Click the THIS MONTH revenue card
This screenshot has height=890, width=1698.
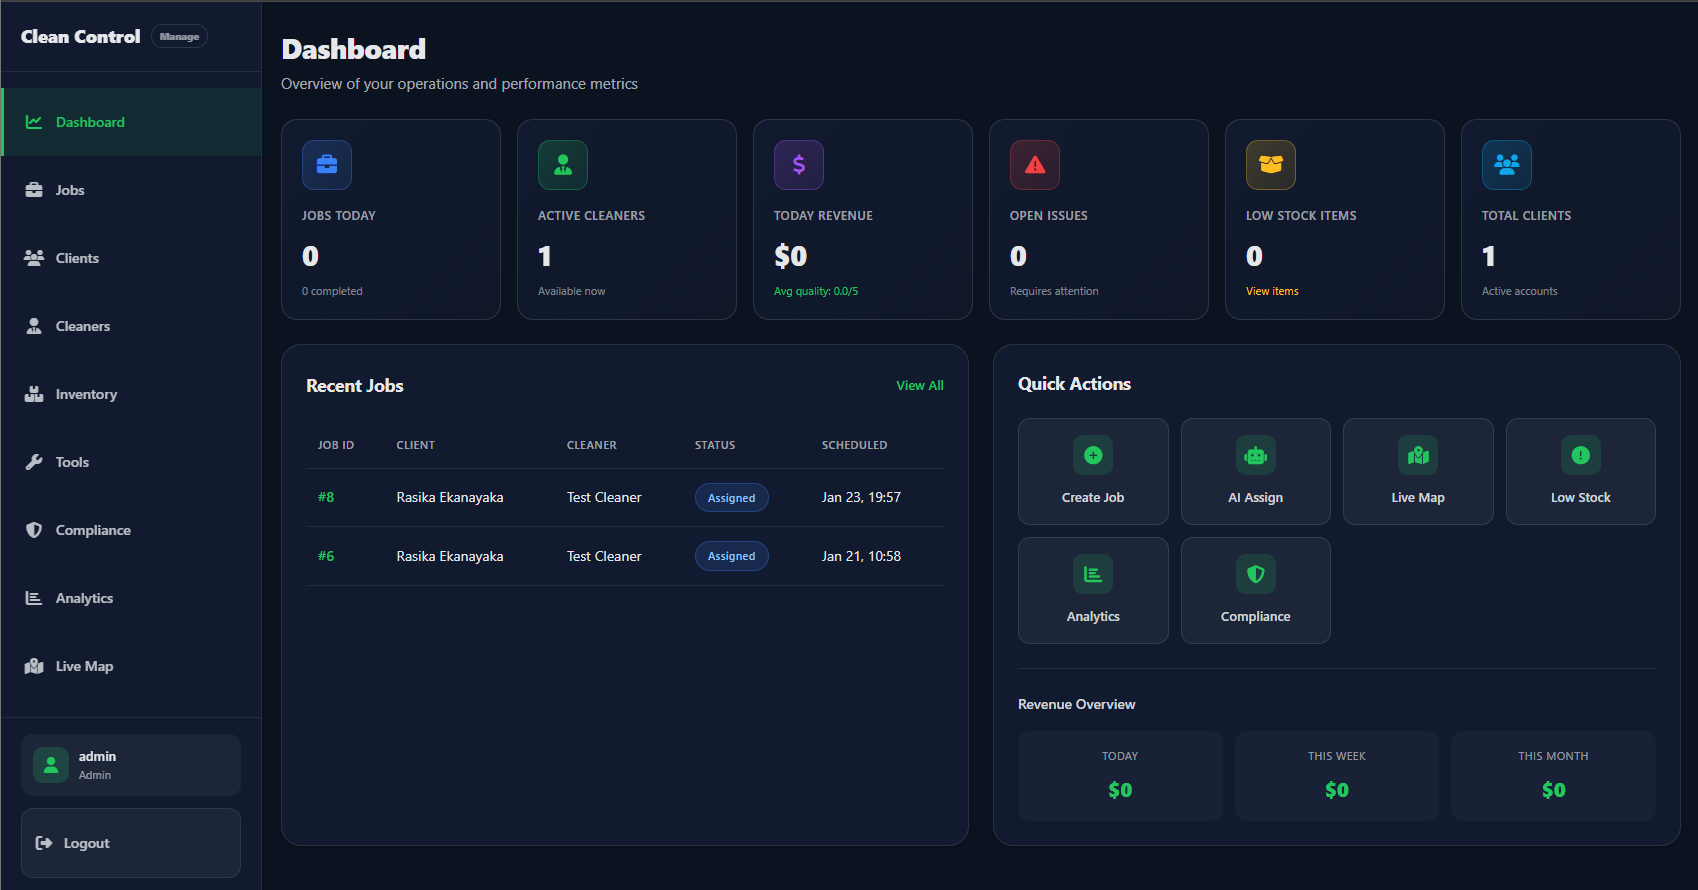coord(1553,776)
